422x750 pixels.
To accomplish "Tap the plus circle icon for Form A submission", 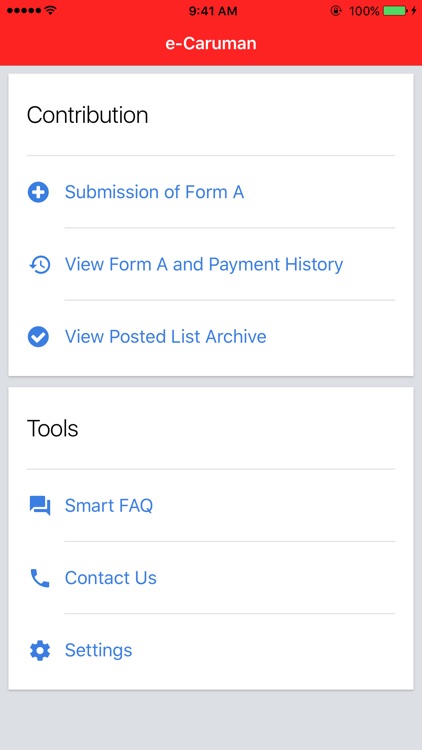I will (x=38, y=192).
